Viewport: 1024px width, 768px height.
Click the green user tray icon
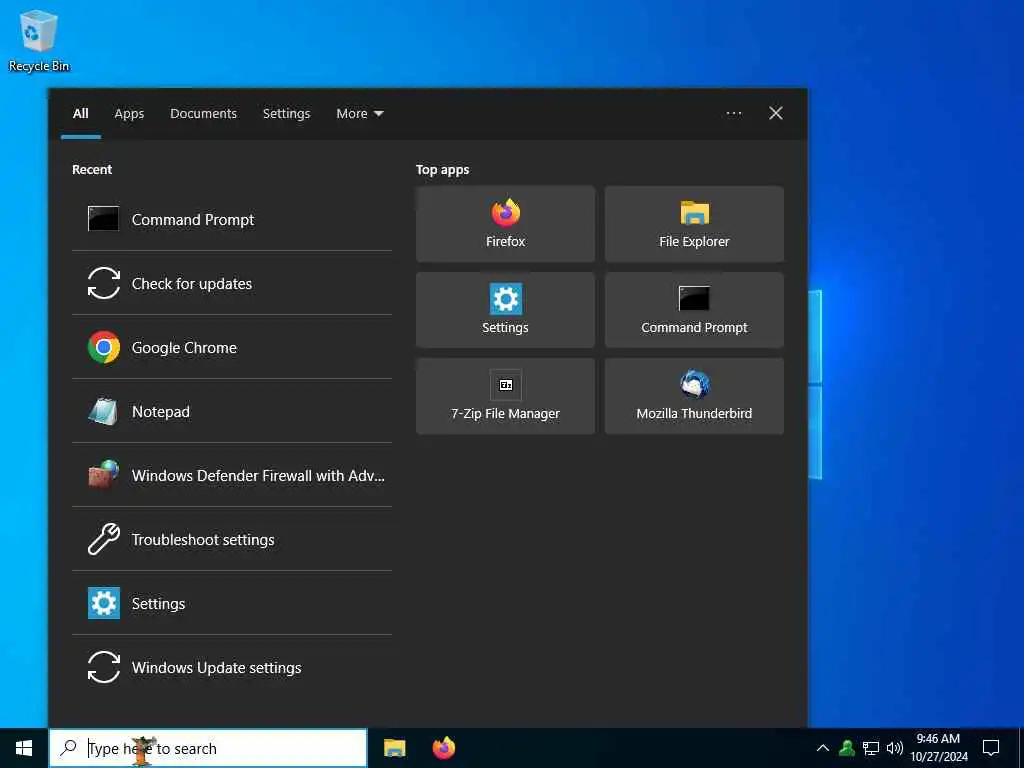[847, 748]
